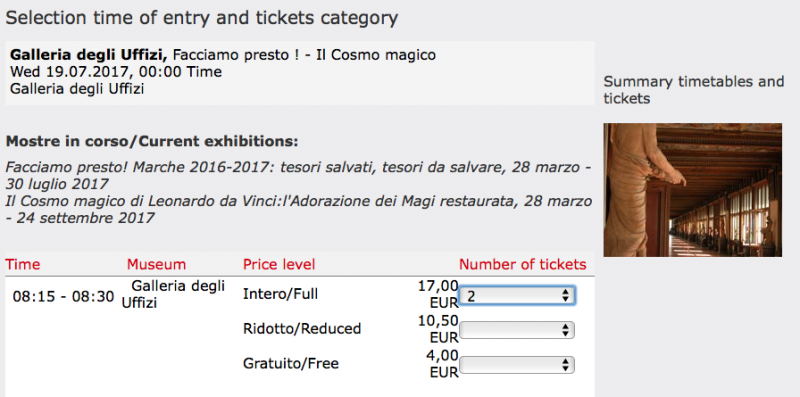Click the Mostre in corso/Current exhibitions heading
The height and width of the screenshot is (397, 800).
pos(152,141)
